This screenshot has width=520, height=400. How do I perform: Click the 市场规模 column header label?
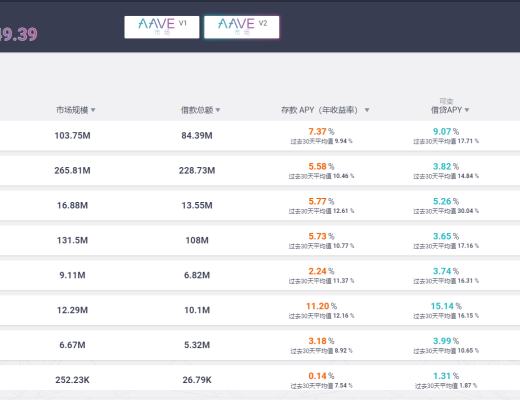point(72,110)
